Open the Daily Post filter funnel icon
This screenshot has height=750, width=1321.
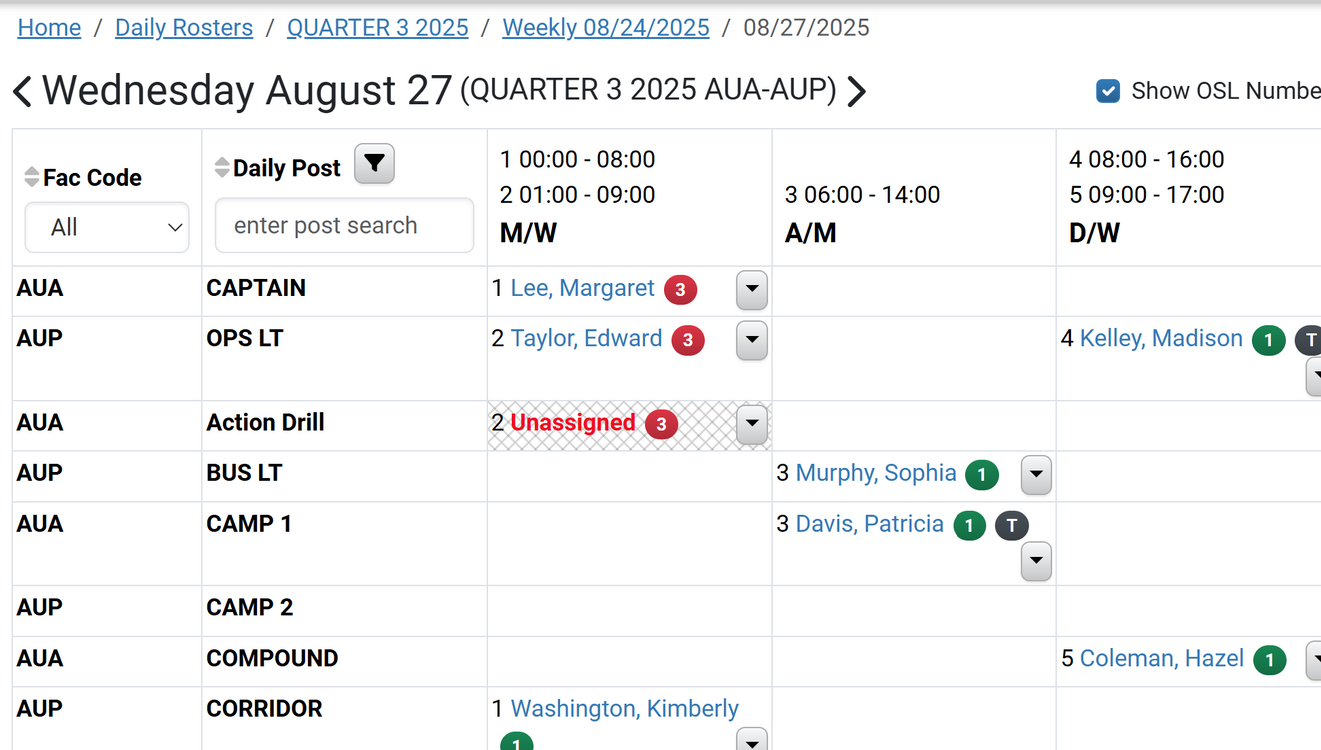[x=375, y=164]
